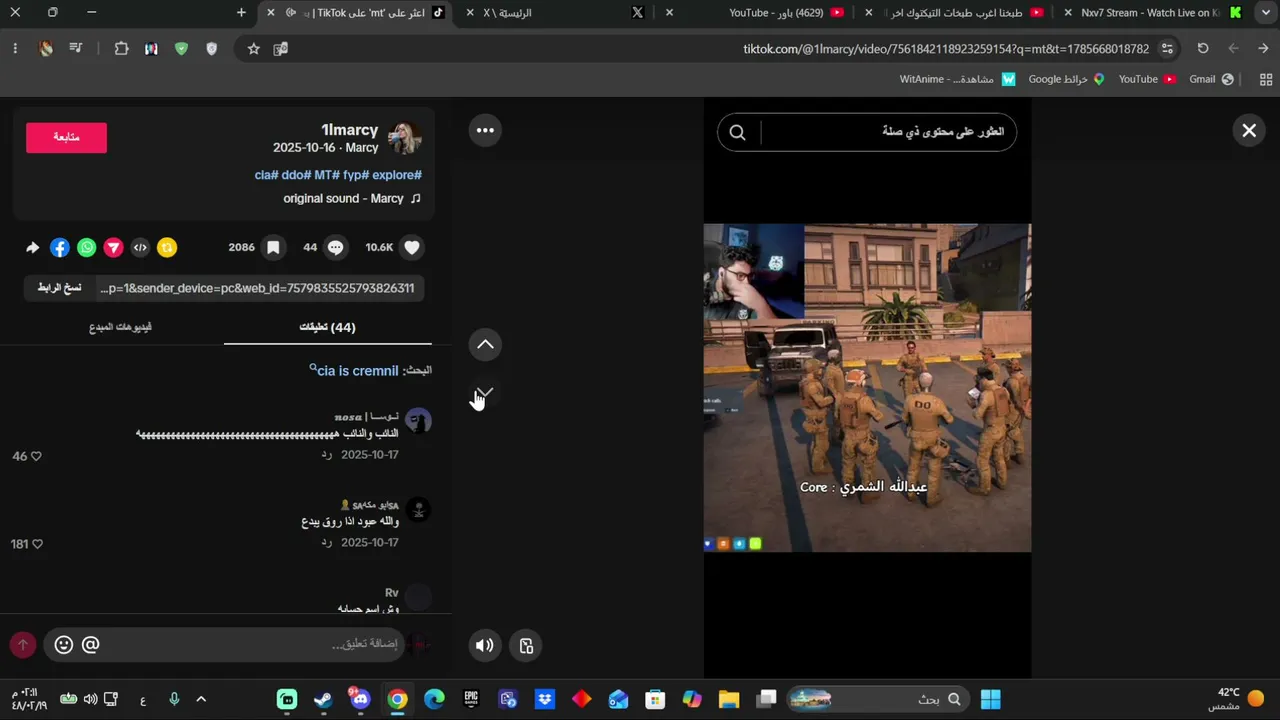
Task: Open the site information icon in the address bar
Action: coord(1168,49)
